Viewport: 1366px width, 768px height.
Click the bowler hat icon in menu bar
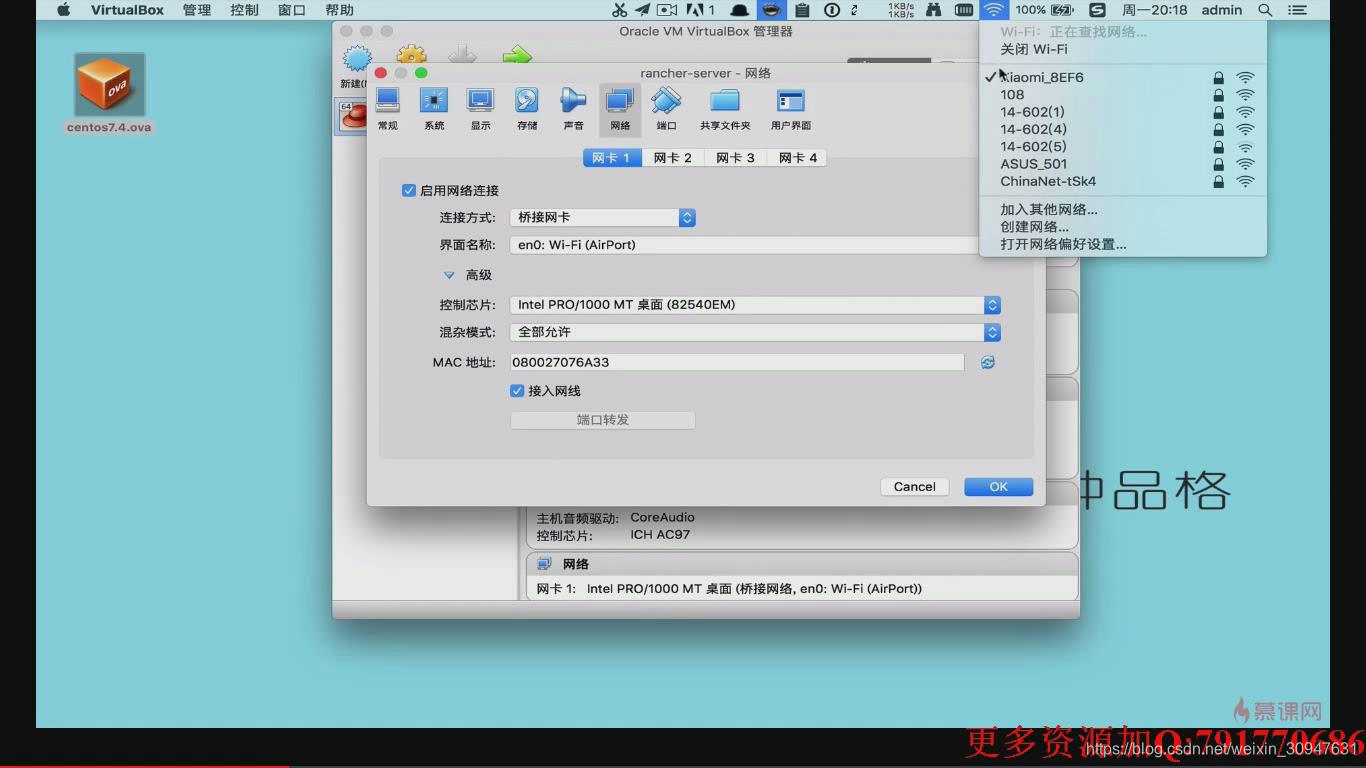click(x=739, y=10)
